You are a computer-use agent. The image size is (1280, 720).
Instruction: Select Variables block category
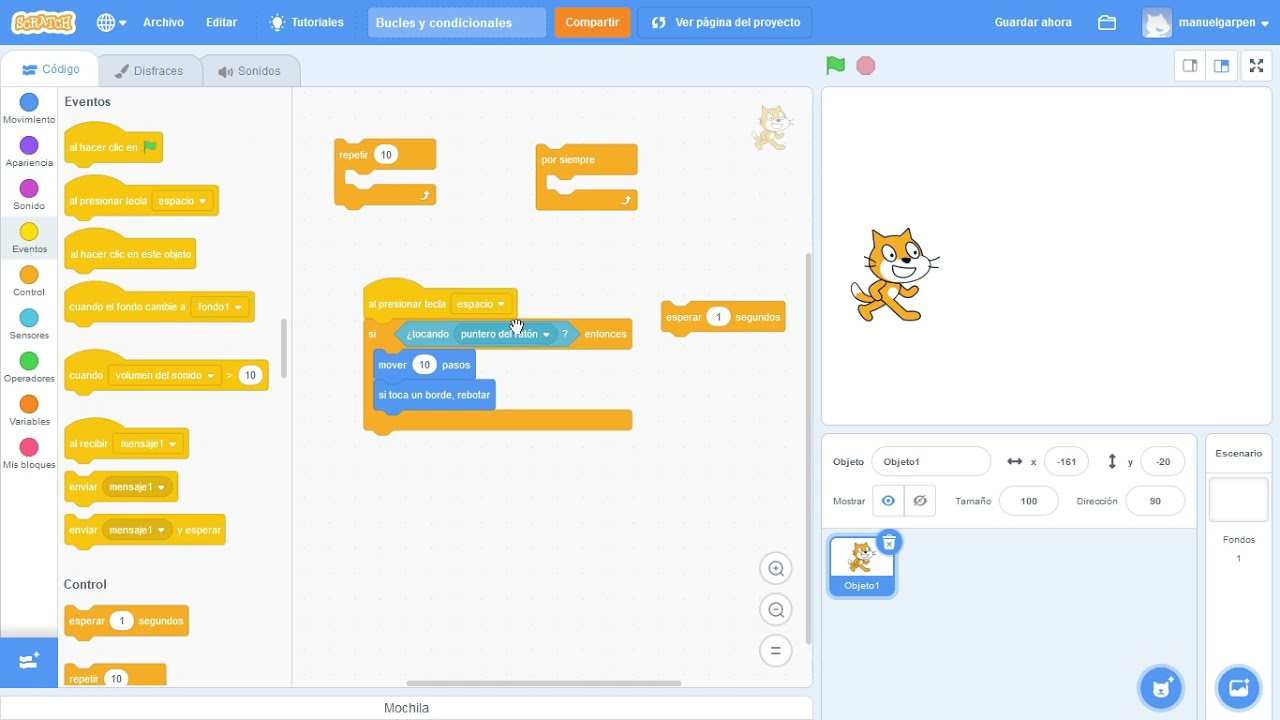click(29, 410)
